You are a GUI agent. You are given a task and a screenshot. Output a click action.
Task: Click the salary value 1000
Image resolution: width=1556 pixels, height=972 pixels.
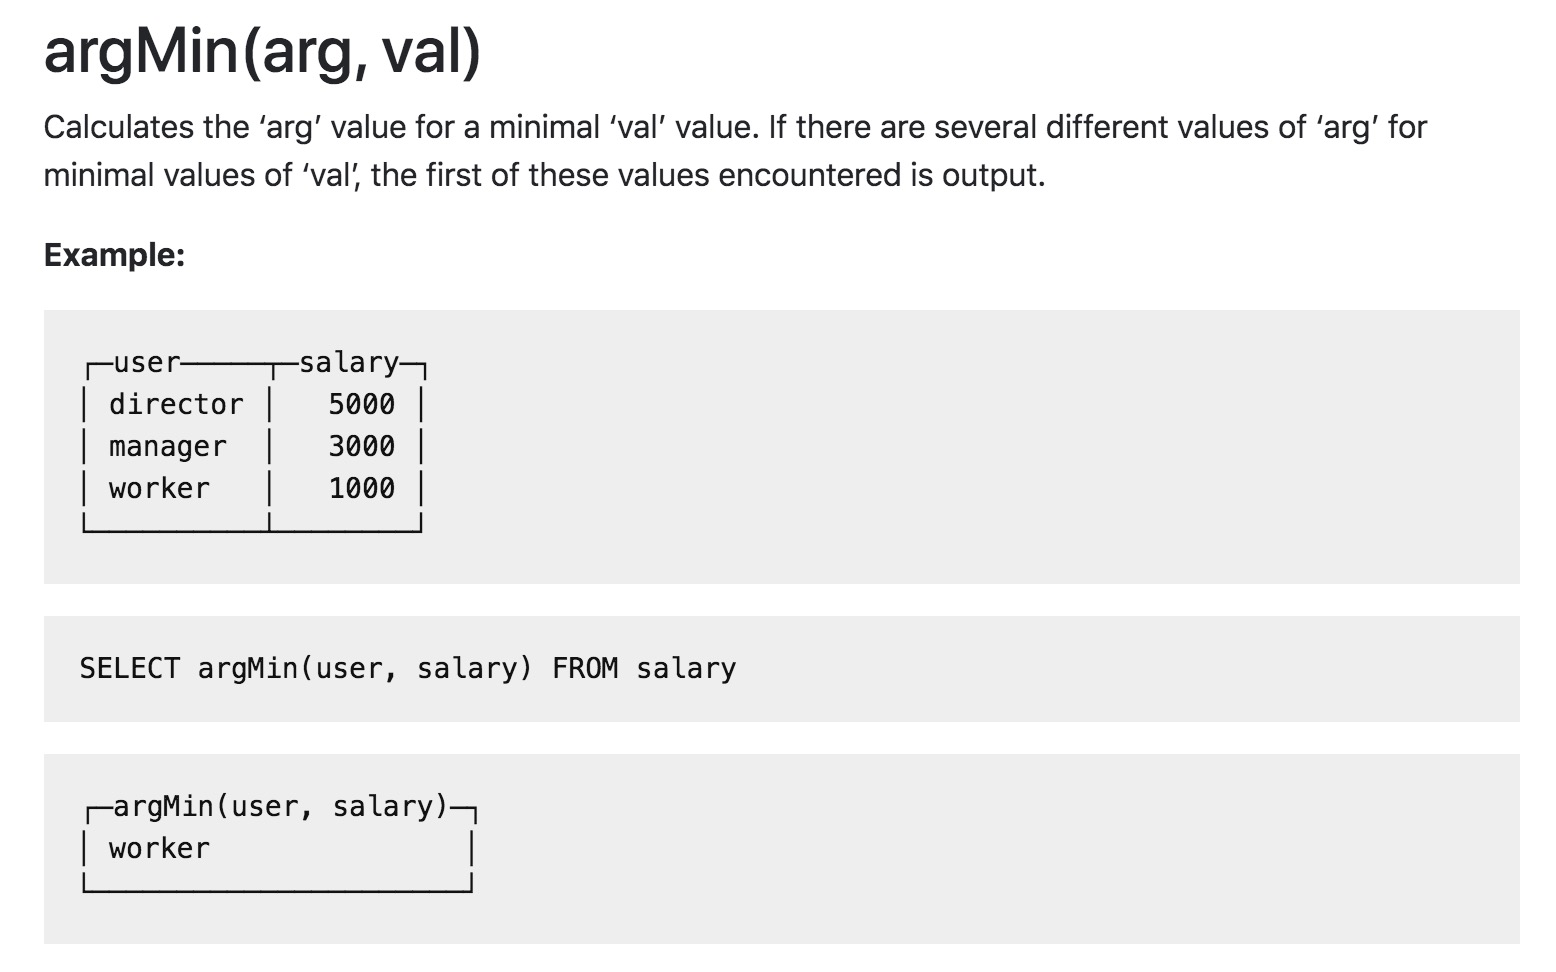pyautogui.click(x=362, y=488)
